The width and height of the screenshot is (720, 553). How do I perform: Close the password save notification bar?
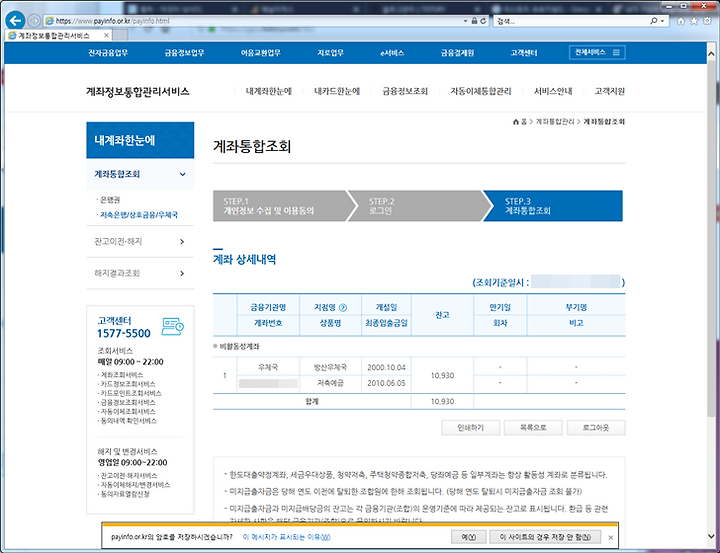point(610,537)
